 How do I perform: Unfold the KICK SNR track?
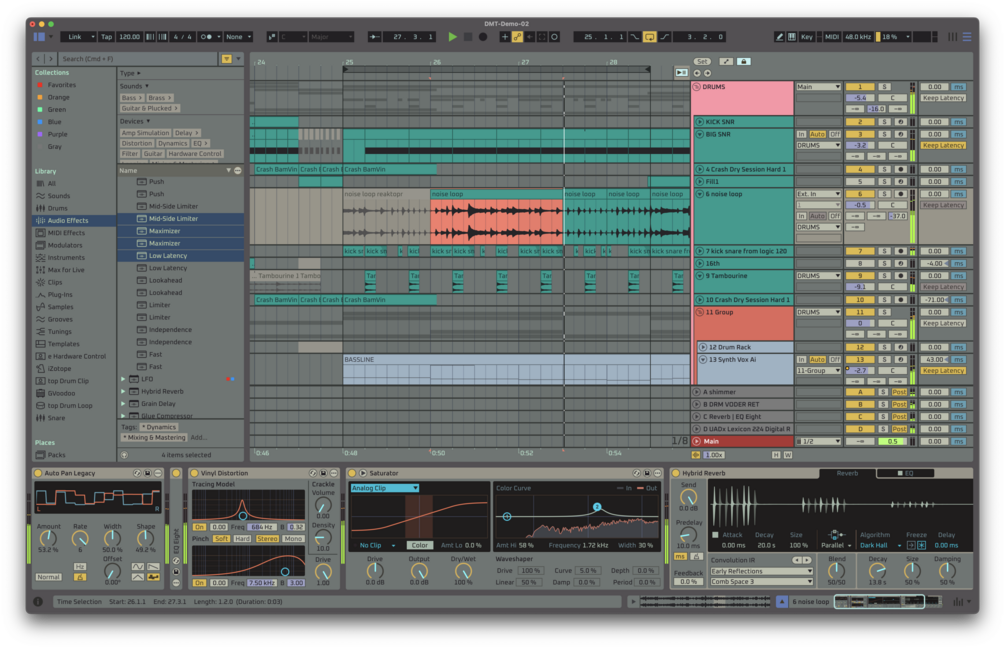[x=699, y=121]
